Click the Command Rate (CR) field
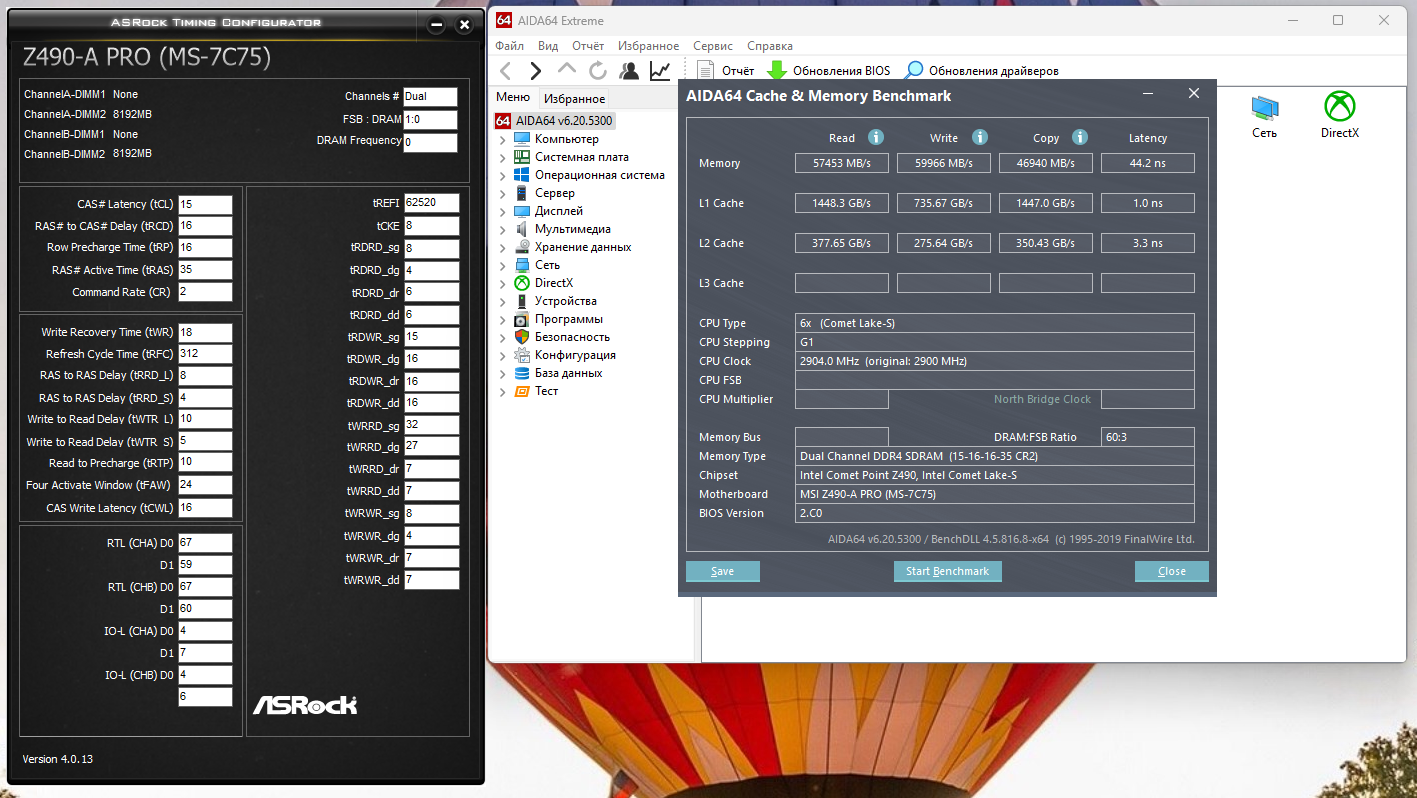This screenshot has height=798, width=1417. click(x=205, y=292)
